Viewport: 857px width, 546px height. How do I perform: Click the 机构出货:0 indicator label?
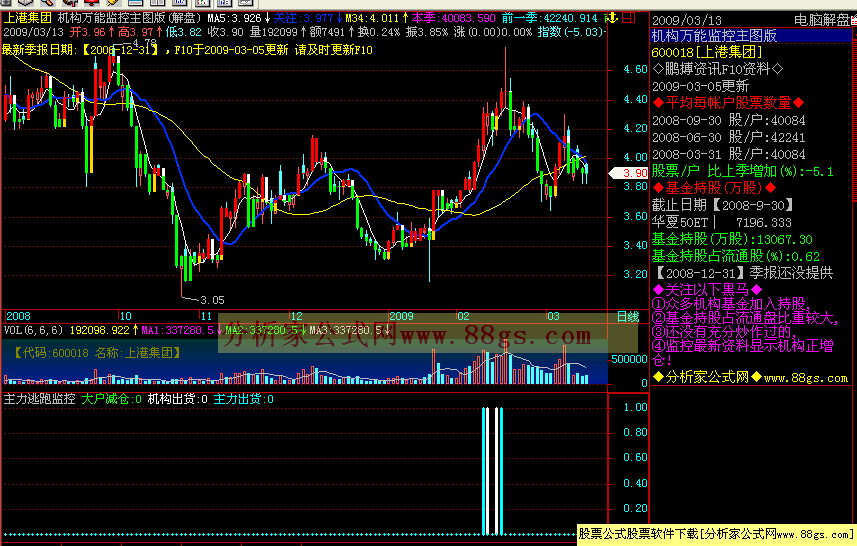(x=178, y=399)
